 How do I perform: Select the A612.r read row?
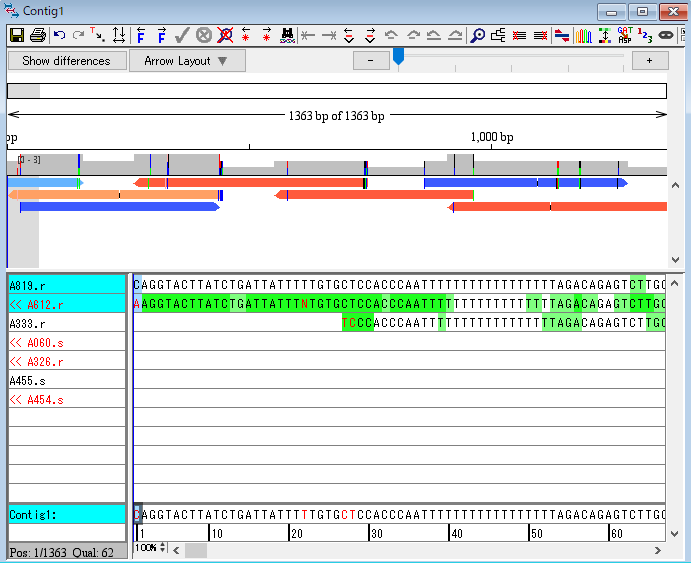(67, 304)
